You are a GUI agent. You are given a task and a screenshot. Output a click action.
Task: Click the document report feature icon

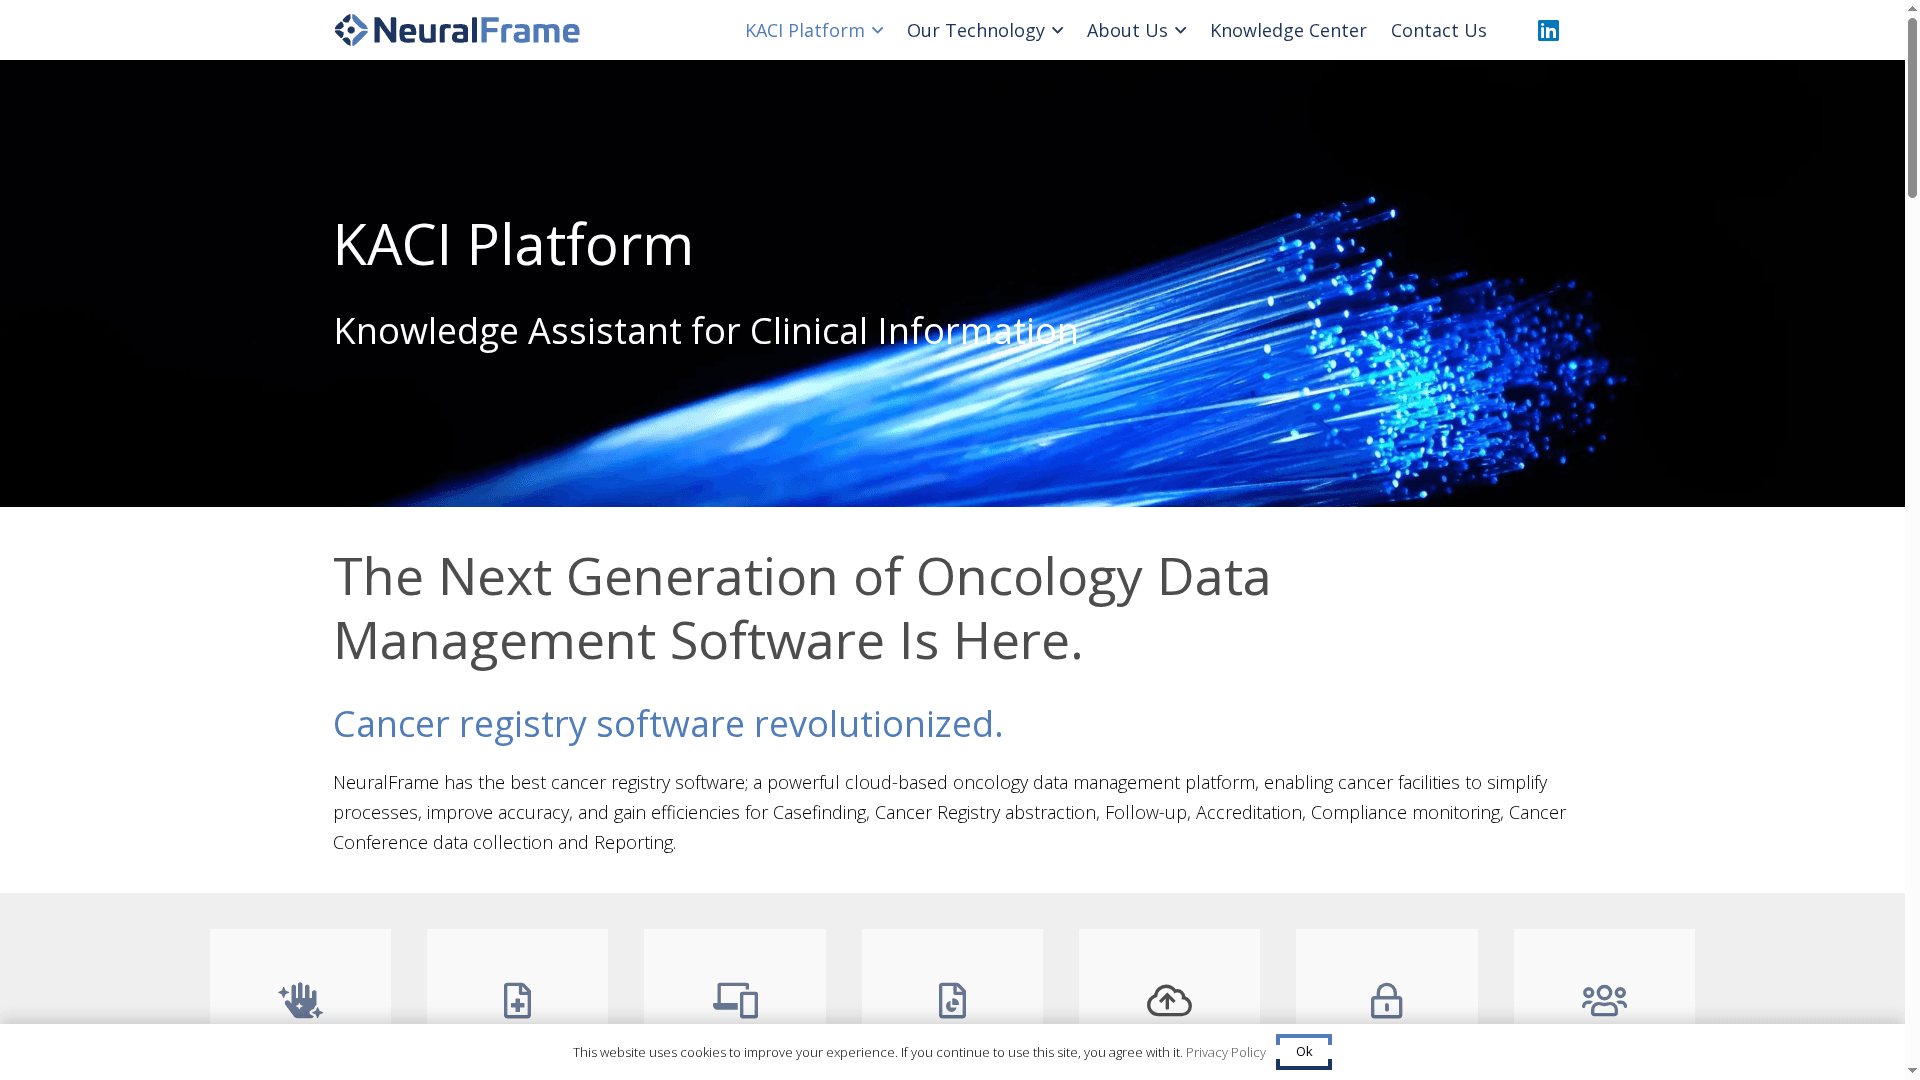click(952, 1000)
